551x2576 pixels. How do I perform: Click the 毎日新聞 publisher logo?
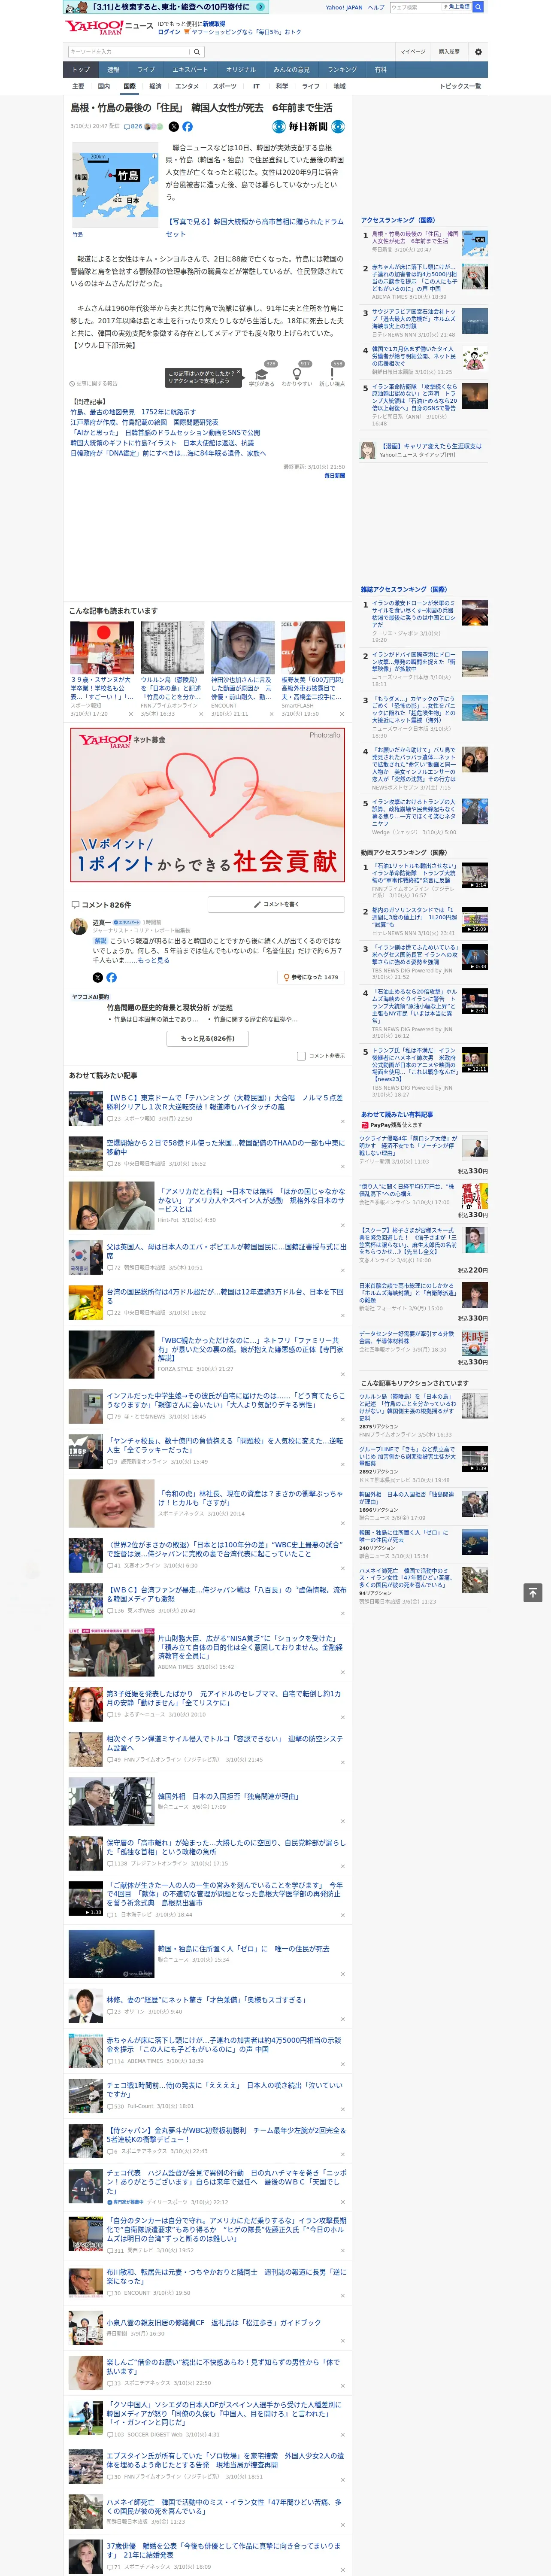click(x=309, y=127)
